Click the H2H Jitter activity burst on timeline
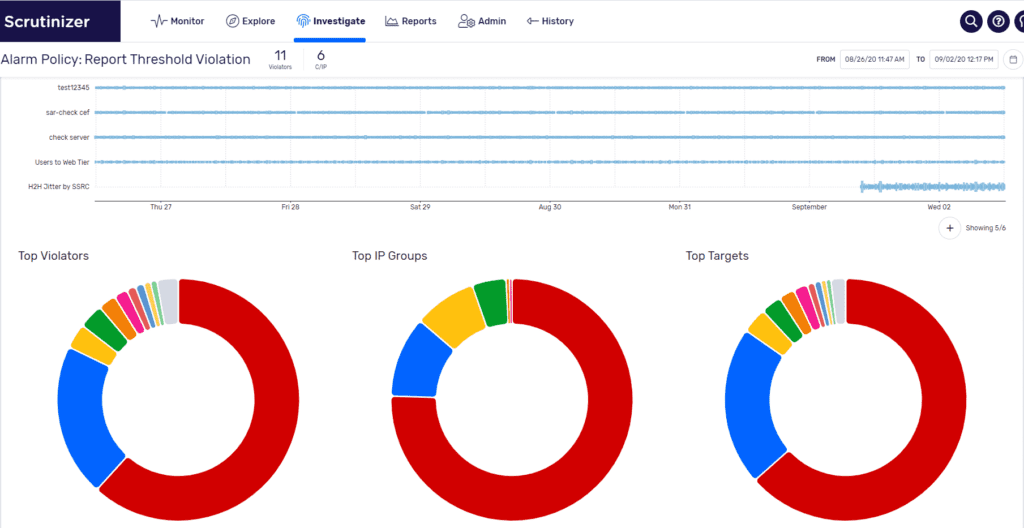1024x528 pixels. pyautogui.click(x=933, y=187)
